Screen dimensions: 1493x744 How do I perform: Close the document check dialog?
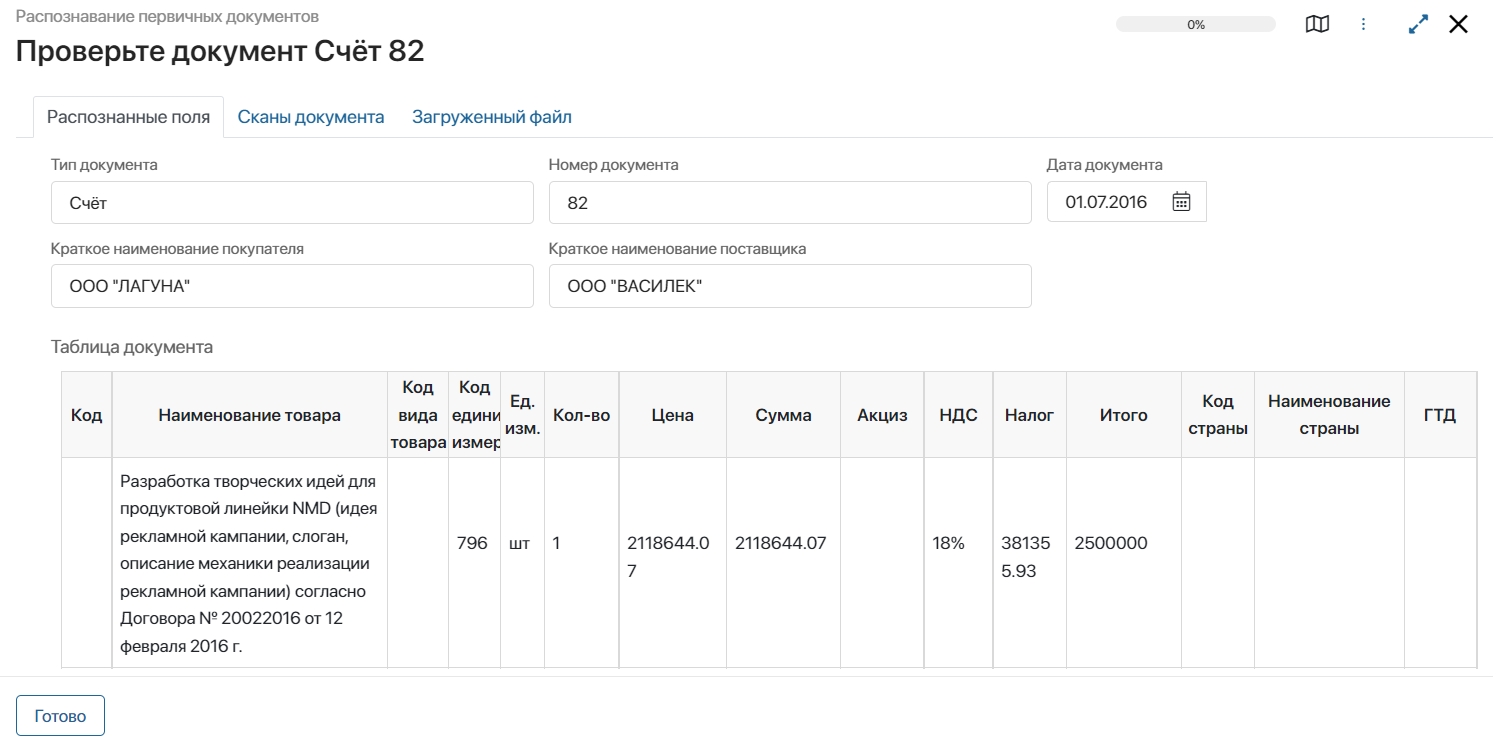(1459, 25)
